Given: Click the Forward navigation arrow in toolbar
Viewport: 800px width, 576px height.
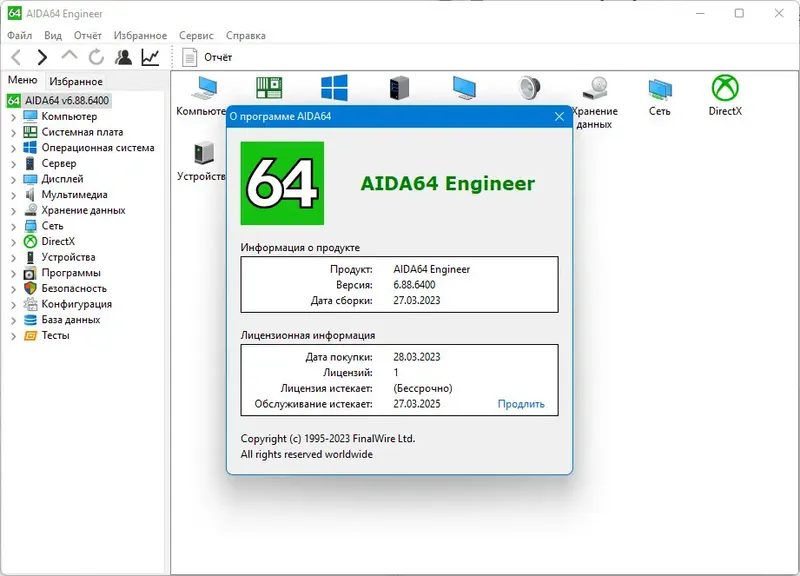Looking at the screenshot, I should [x=42, y=57].
